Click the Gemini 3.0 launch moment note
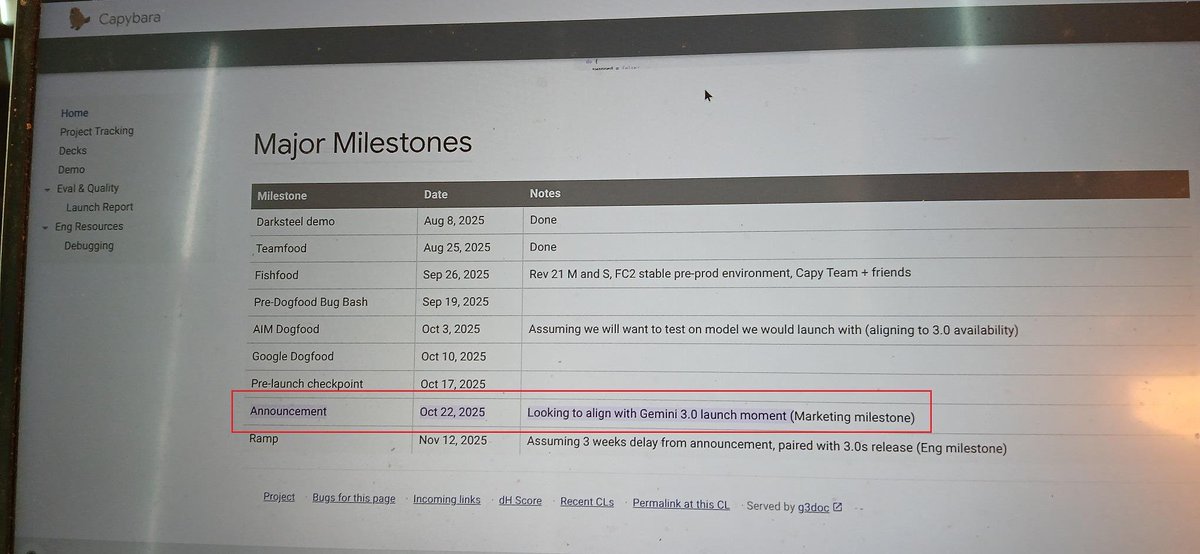The height and width of the screenshot is (554, 1200). [721, 414]
